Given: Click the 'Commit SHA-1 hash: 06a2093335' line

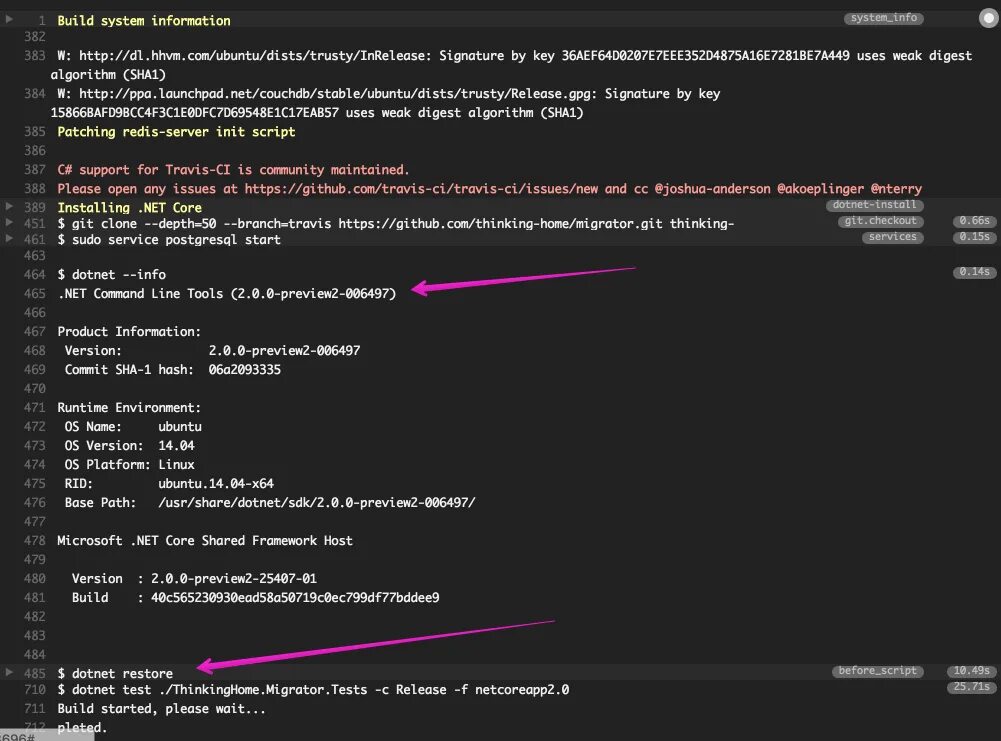Looking at the screenshot, I should click(172, 370).
